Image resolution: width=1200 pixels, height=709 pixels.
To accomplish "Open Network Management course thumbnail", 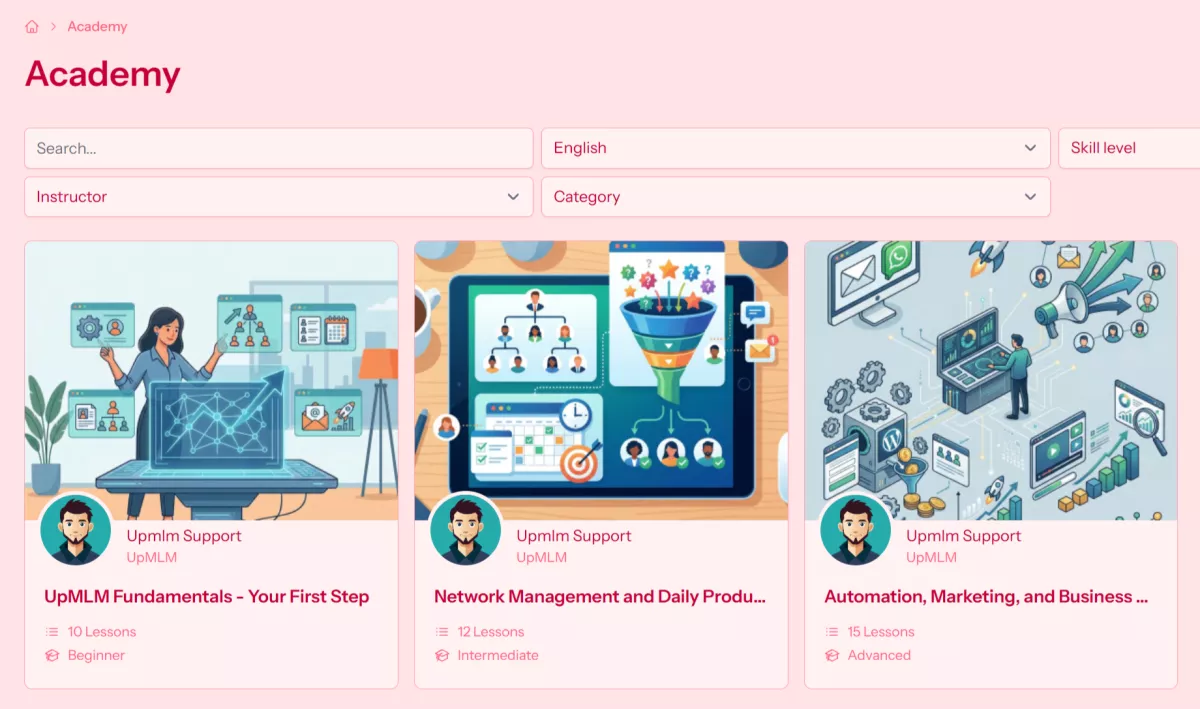I will 601,380.
